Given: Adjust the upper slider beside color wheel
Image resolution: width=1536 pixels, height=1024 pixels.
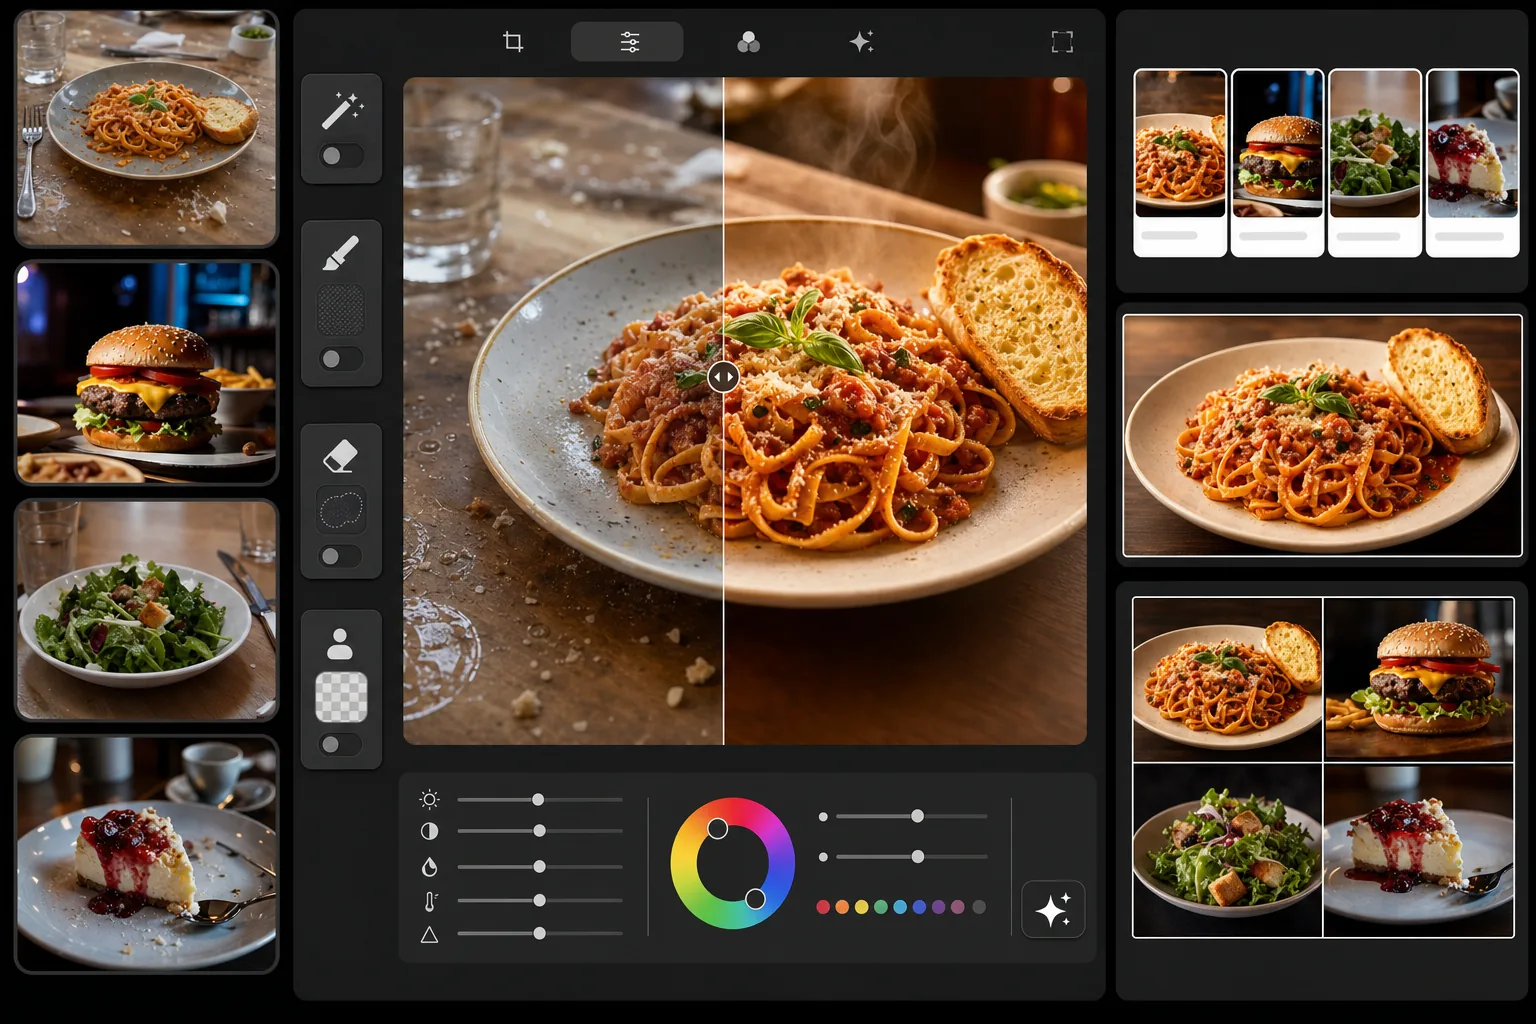Looking at the screenshot, I should pos(917,816).
